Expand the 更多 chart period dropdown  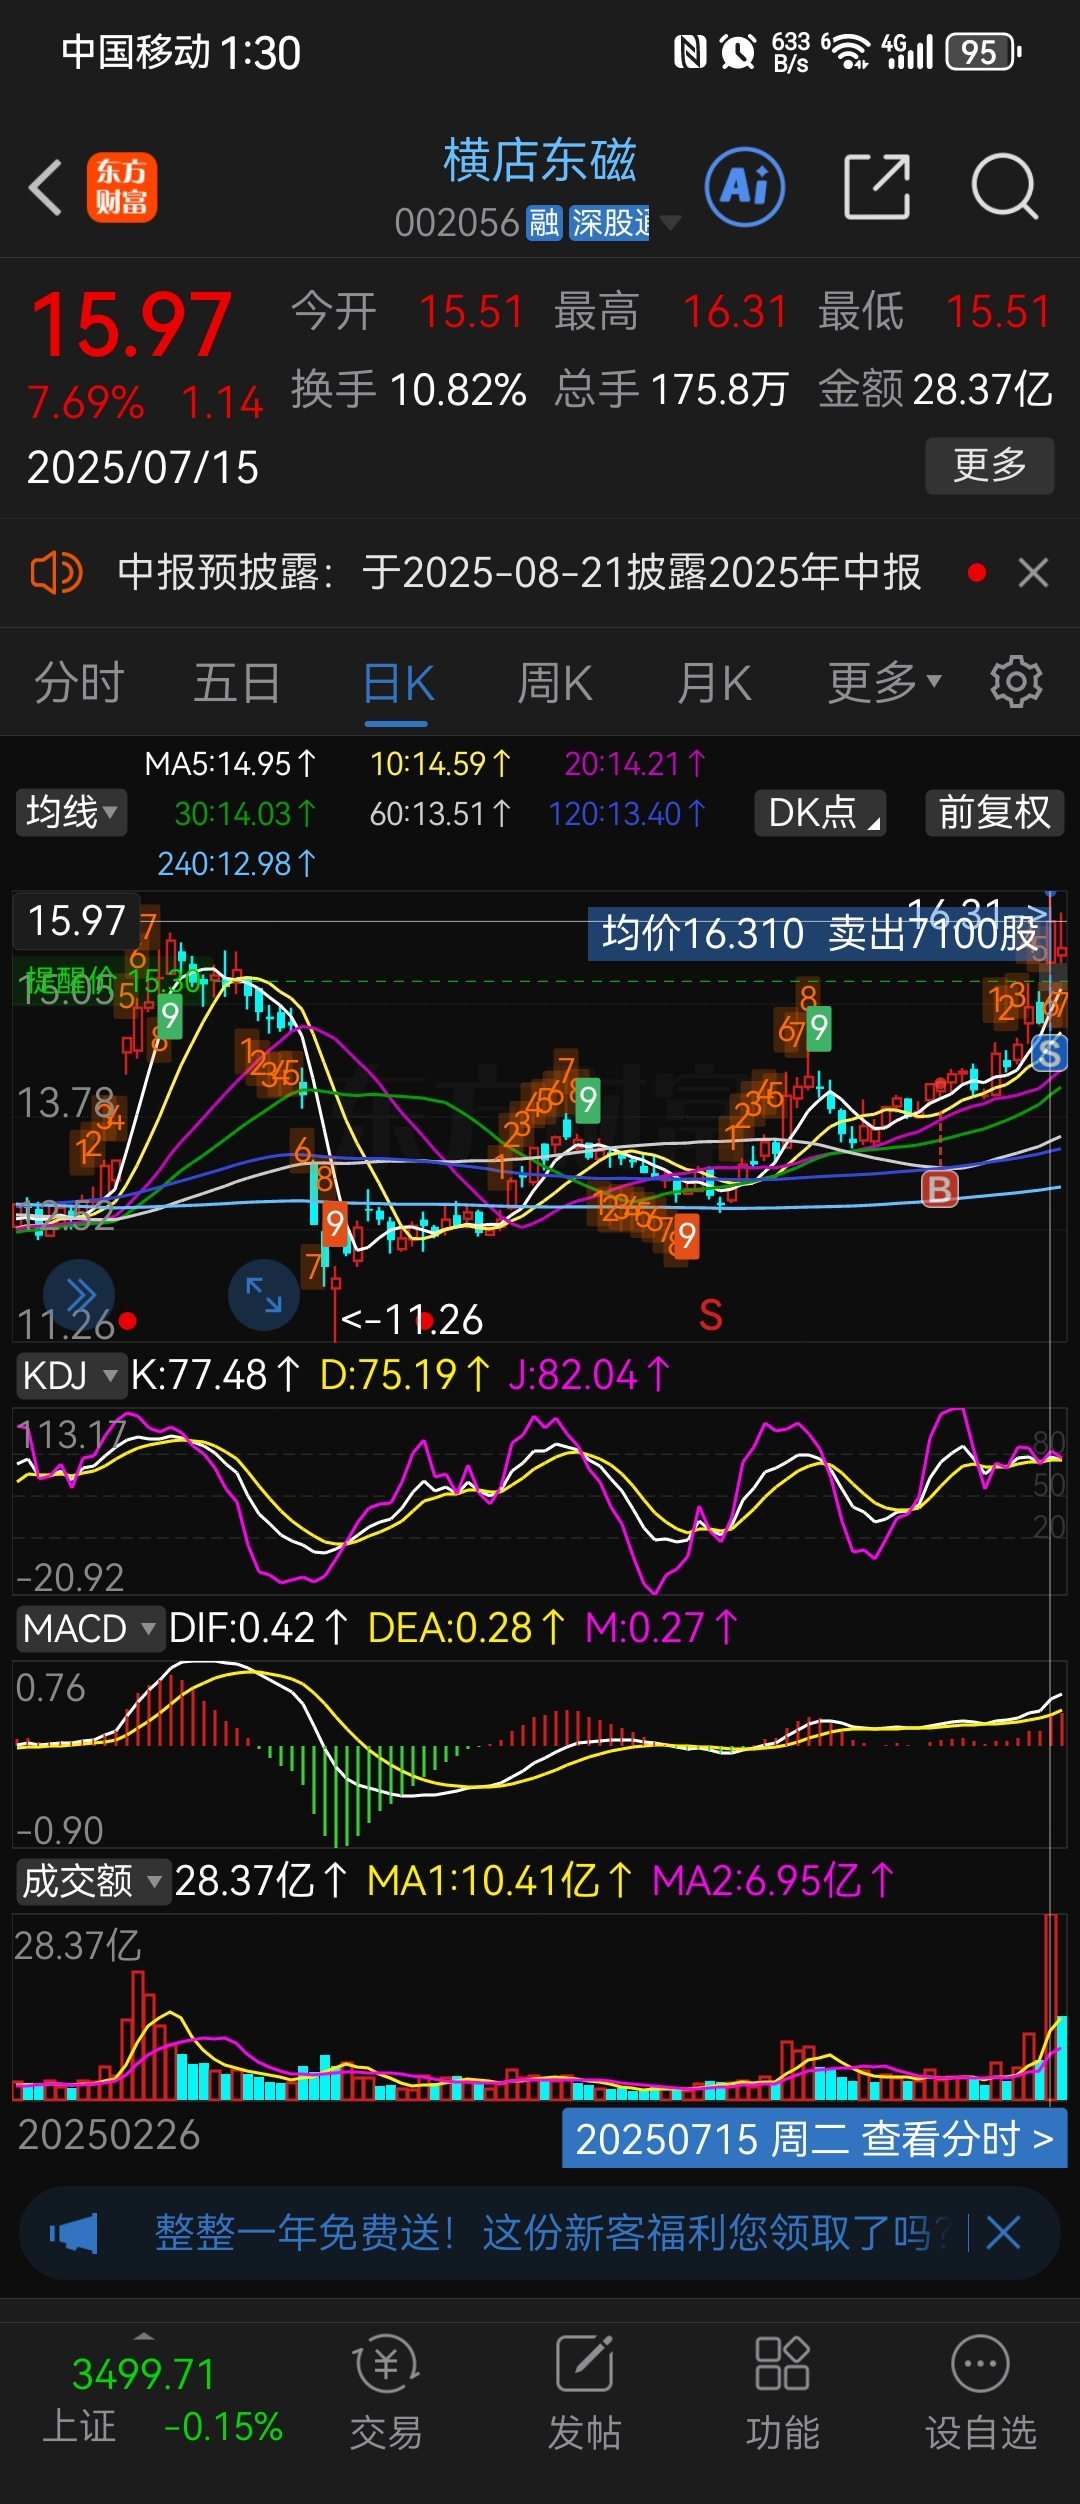pos(885,683)
